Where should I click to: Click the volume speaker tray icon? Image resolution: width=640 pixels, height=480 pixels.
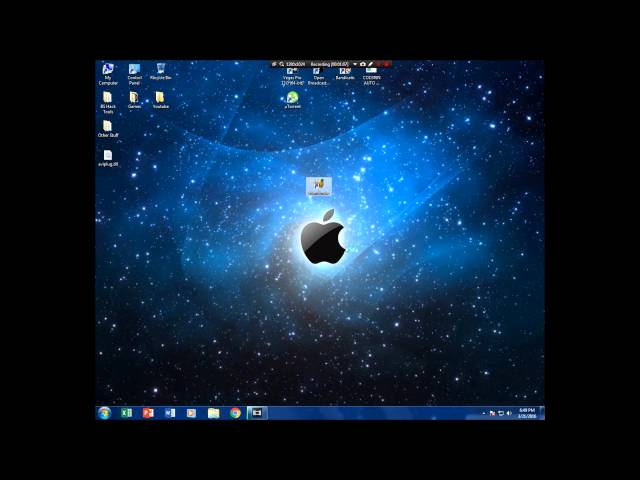click(509, 413)
